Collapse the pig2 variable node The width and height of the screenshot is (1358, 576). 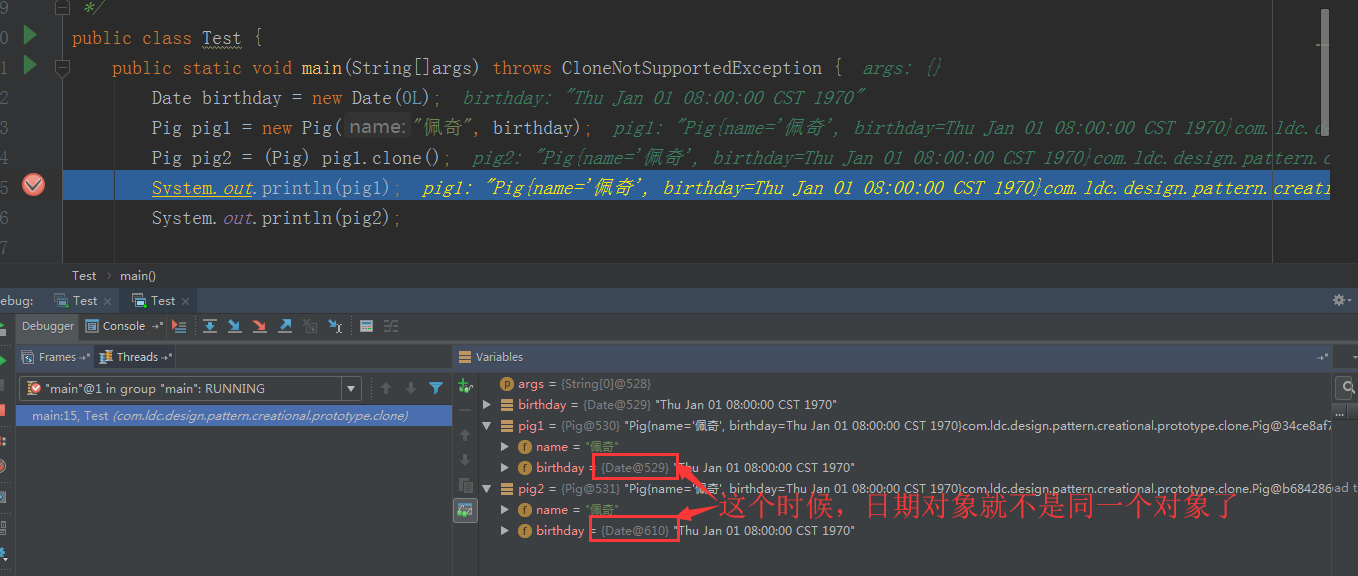(x=487, y=489)
